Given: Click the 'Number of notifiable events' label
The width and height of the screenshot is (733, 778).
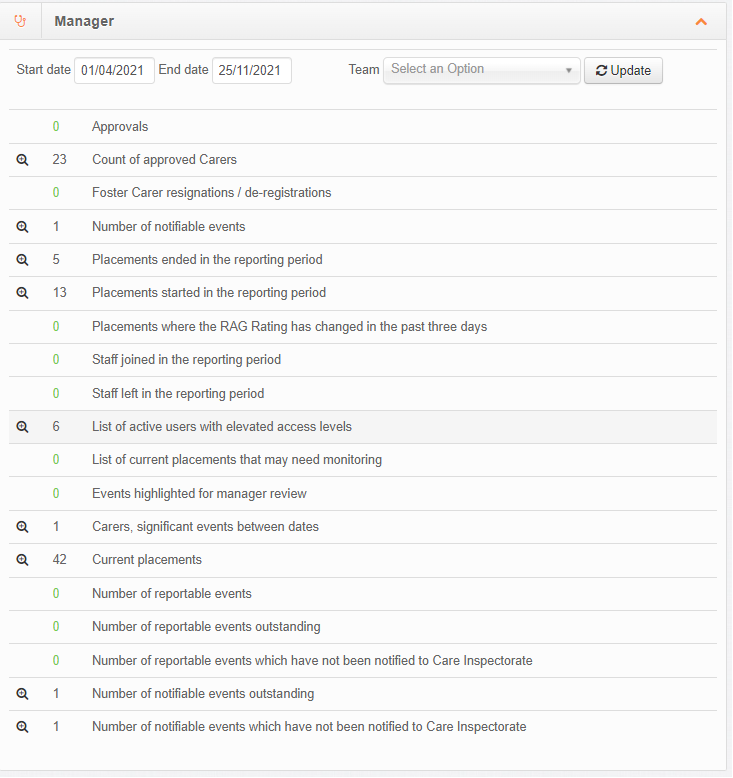Looking at the screenshot, I should pyautogui.click(x=169, y=227).
